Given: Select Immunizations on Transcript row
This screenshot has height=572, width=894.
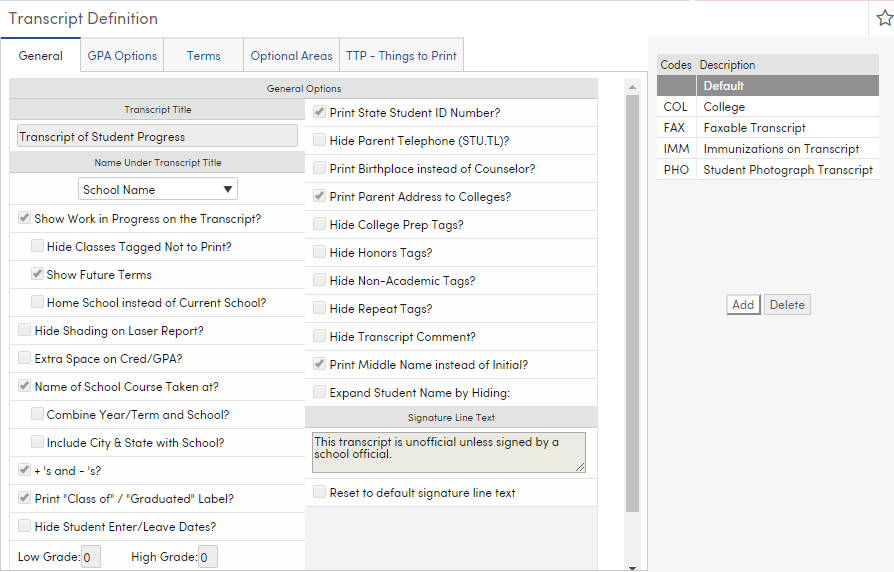Looking at the screenshot, I should [767, 149].
